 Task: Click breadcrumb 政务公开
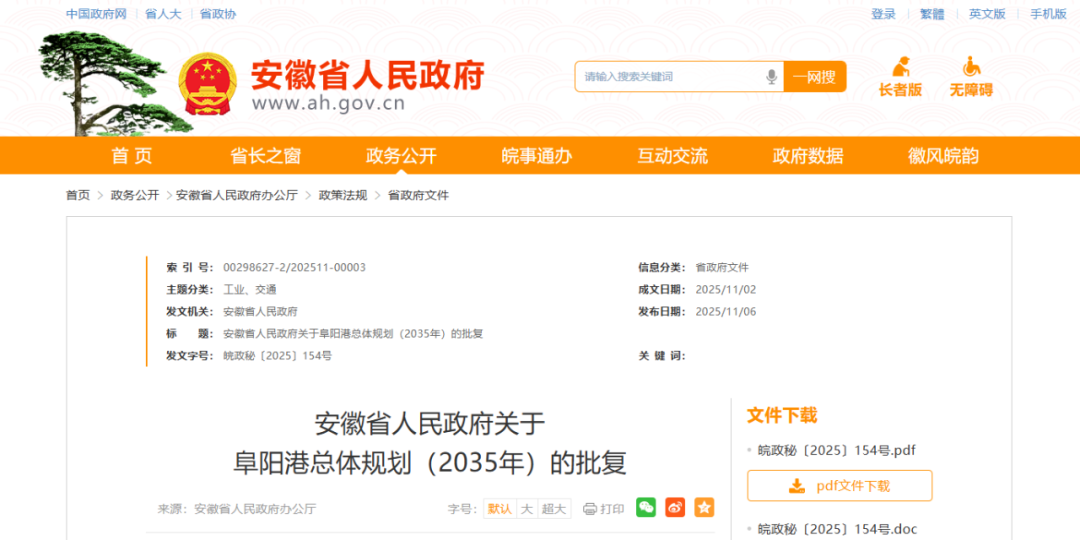[135, 195]
